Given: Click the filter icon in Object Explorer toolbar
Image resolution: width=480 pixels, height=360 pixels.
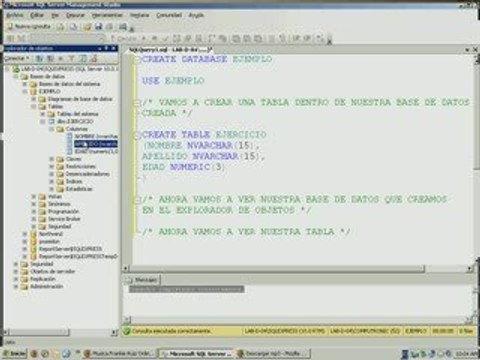Looking at the screenshot, I should (x=71, y=58).
